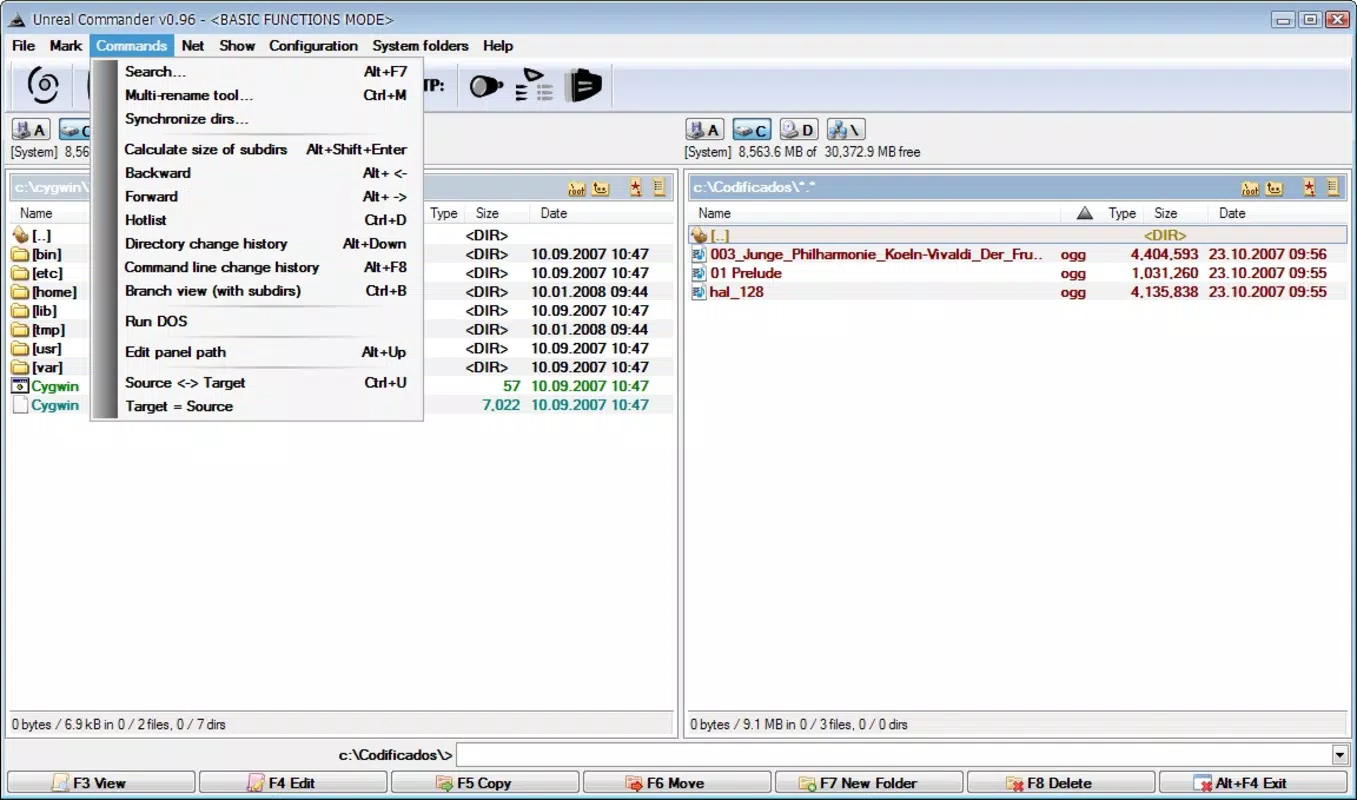Open the command line history dropdown
Image resolution: width=1357 pixels, height=800 pixels.
pyautogui.click(x=1340, y=755)
